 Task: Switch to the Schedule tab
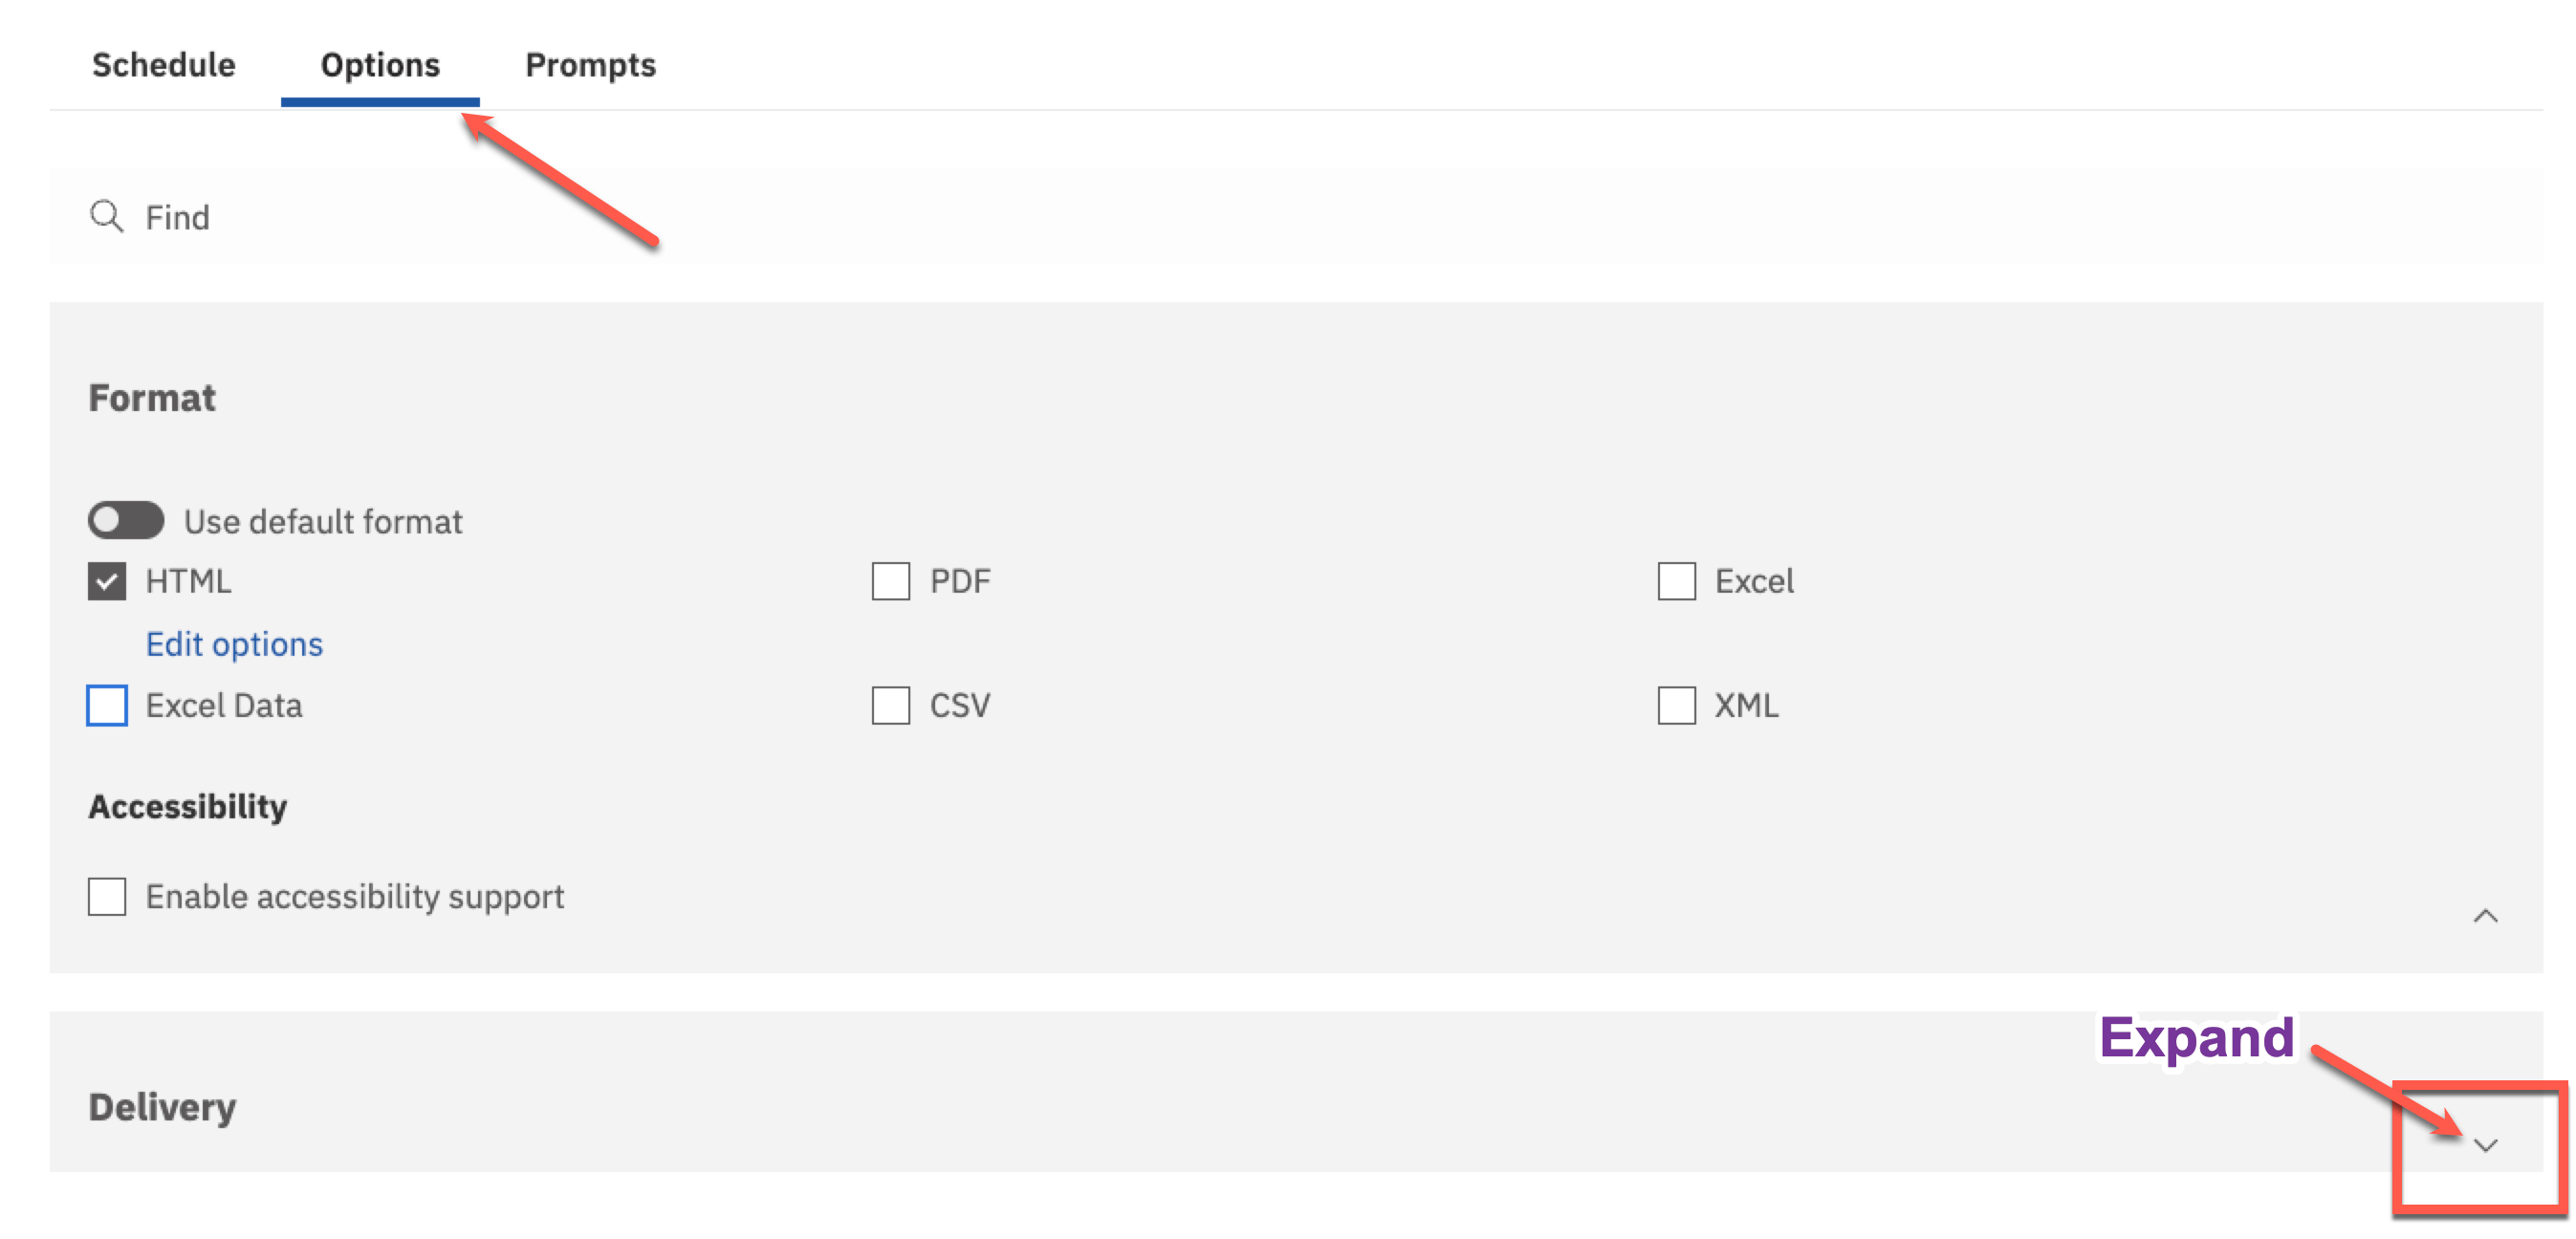pyautogui.click(x=163, y=64)
